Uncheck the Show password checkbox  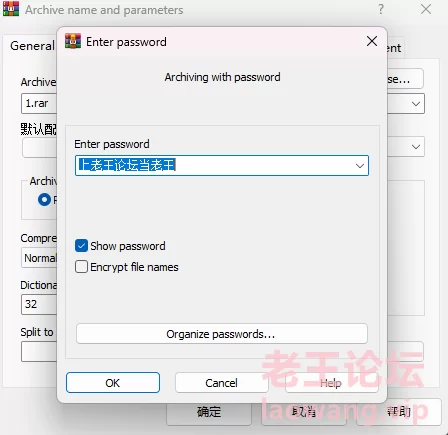(x=81, y=246)
